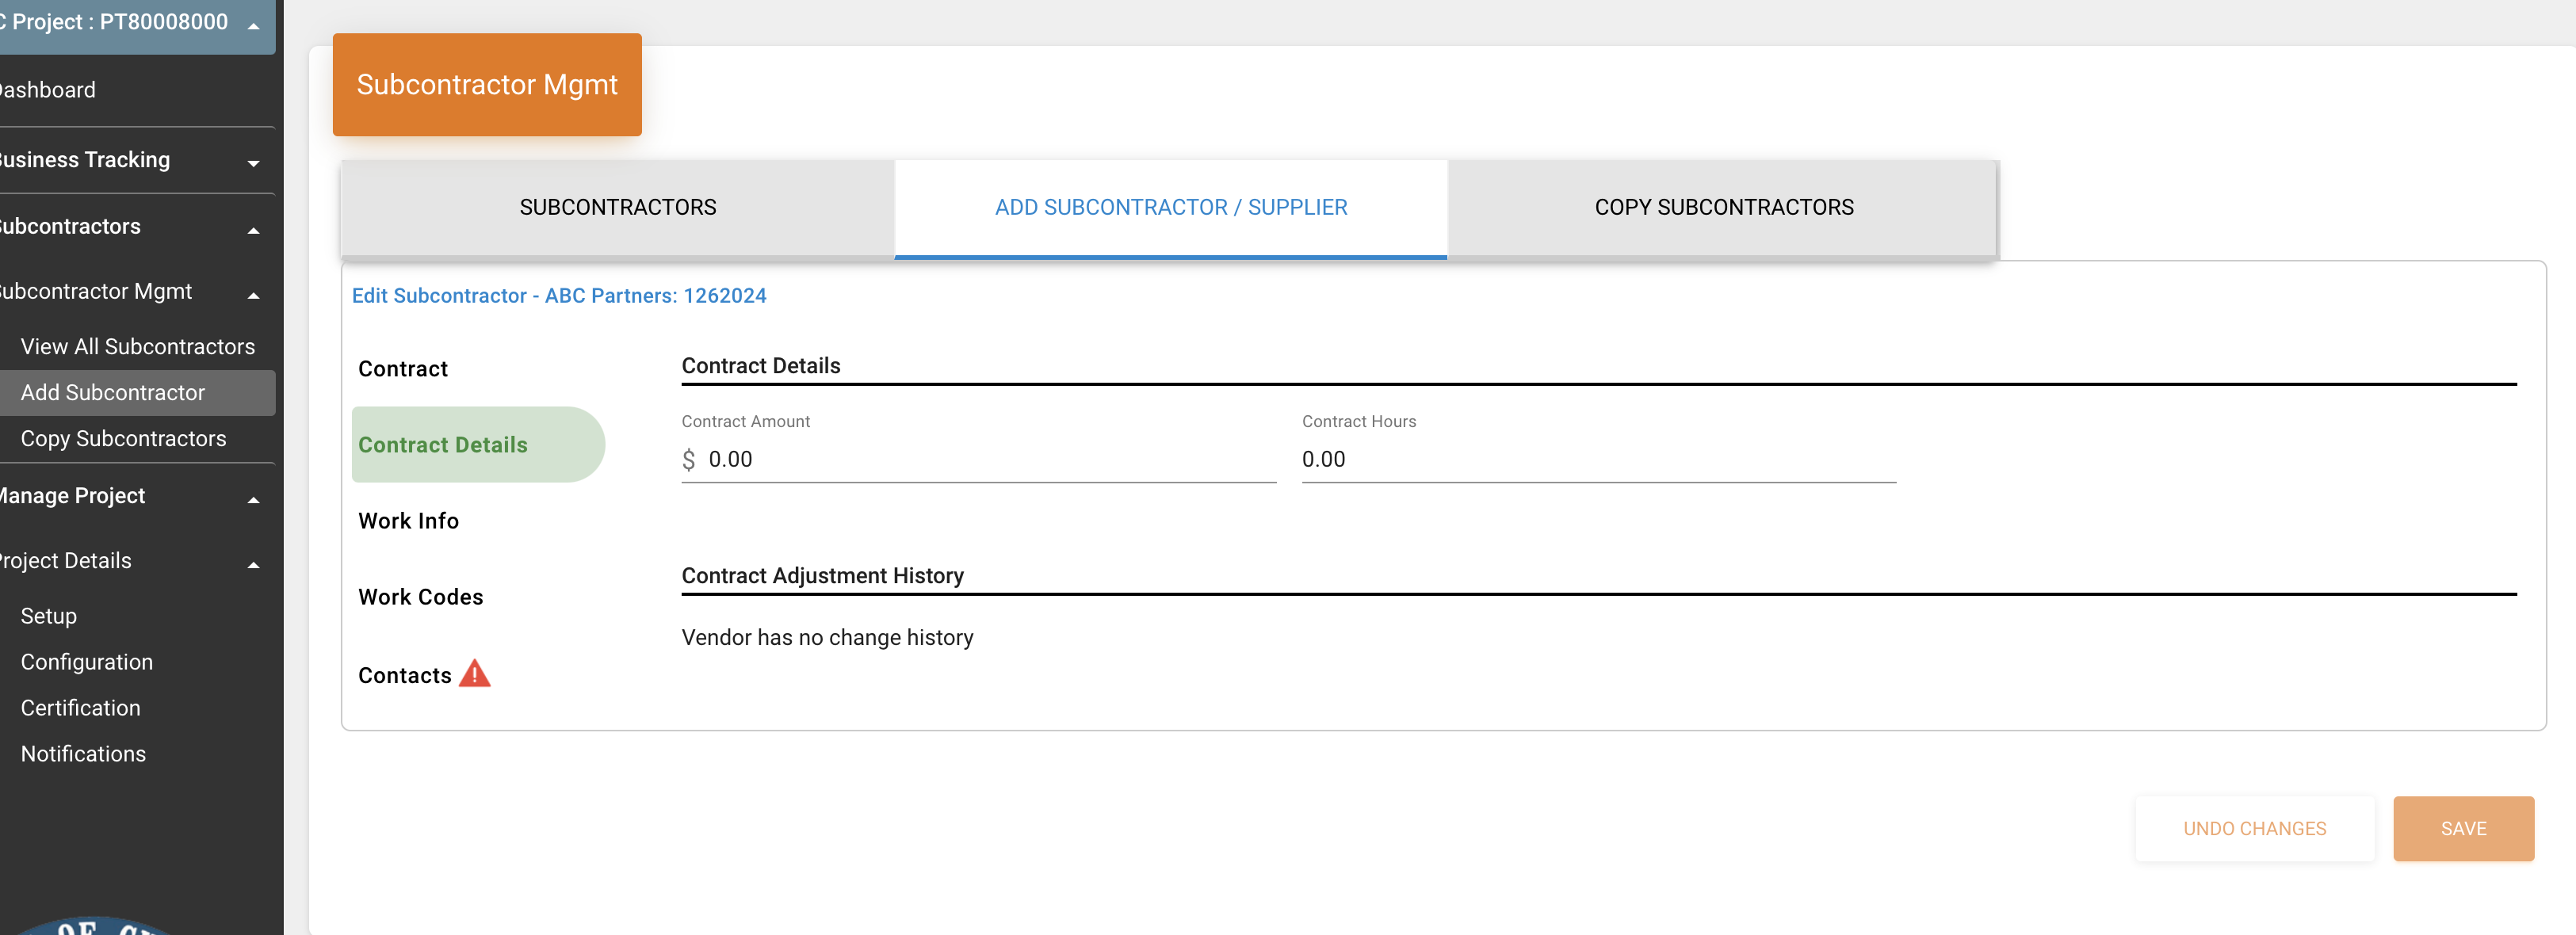Click the Project Details sidebar label
Screen dimensions: 2576x935
click(x=65, y=560)
